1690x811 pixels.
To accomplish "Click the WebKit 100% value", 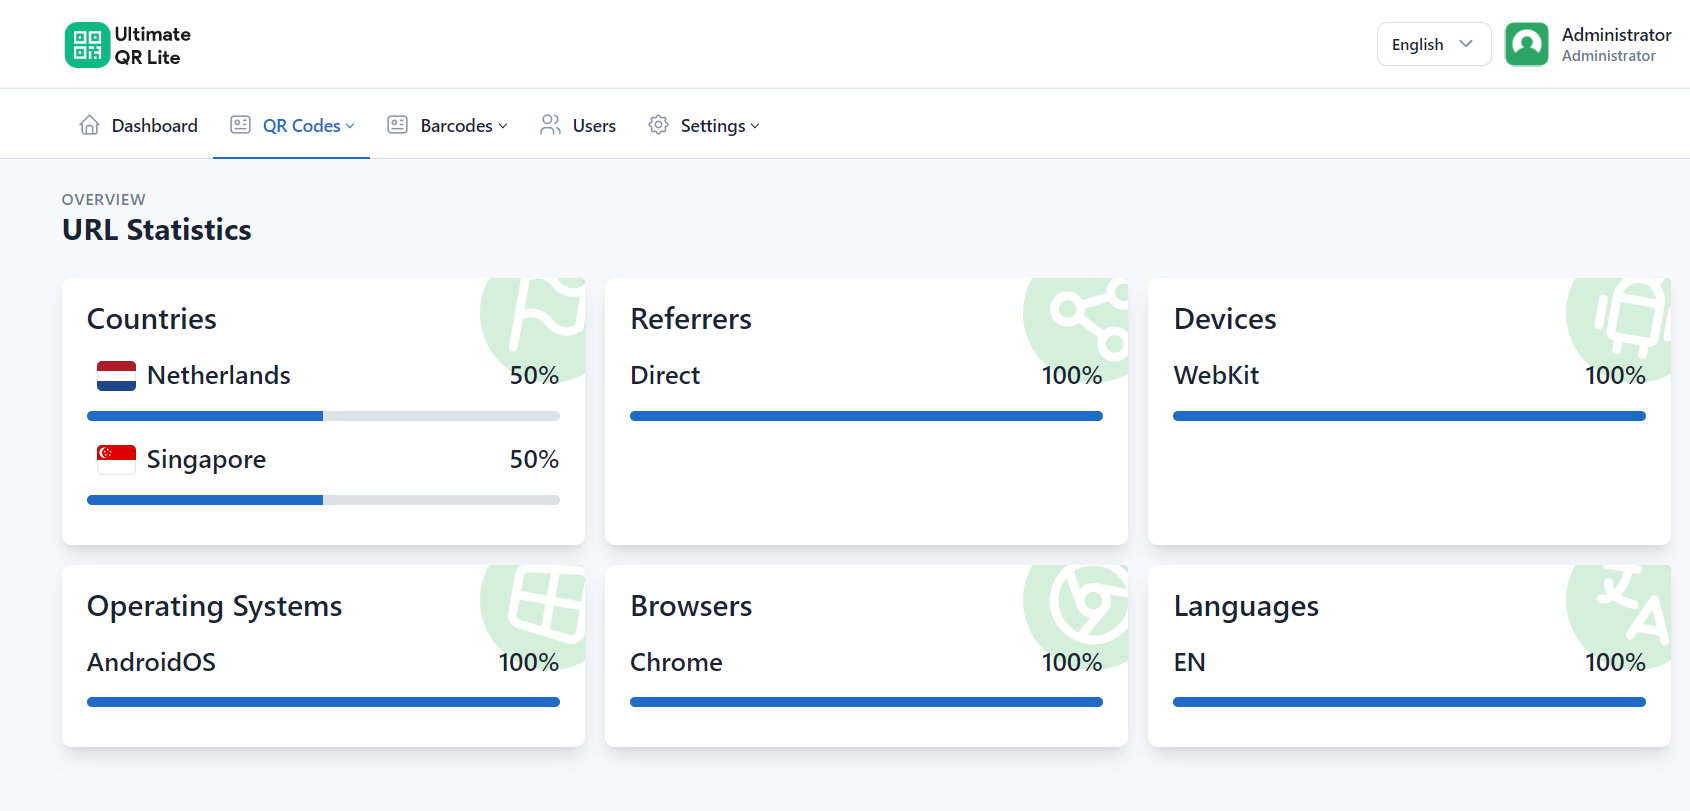I will click(1615, 375).
